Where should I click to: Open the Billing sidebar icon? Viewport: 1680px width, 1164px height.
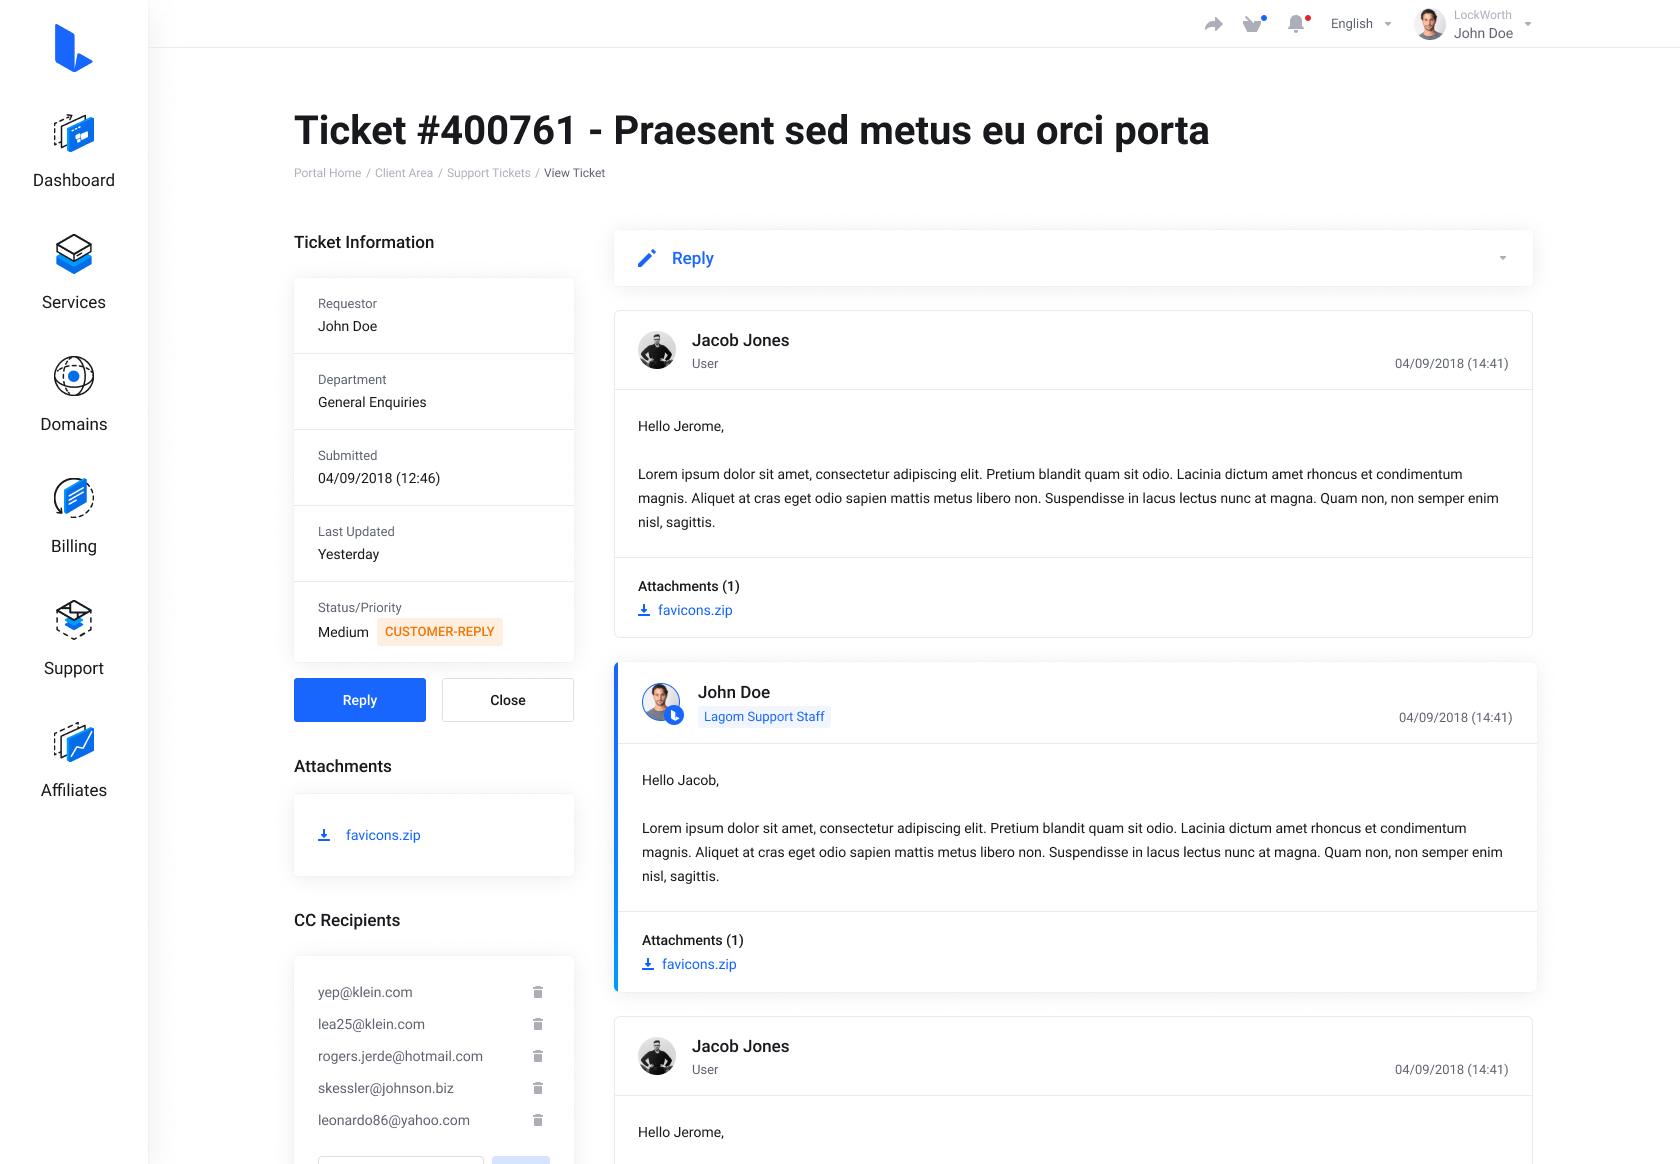tap(73, 498)
